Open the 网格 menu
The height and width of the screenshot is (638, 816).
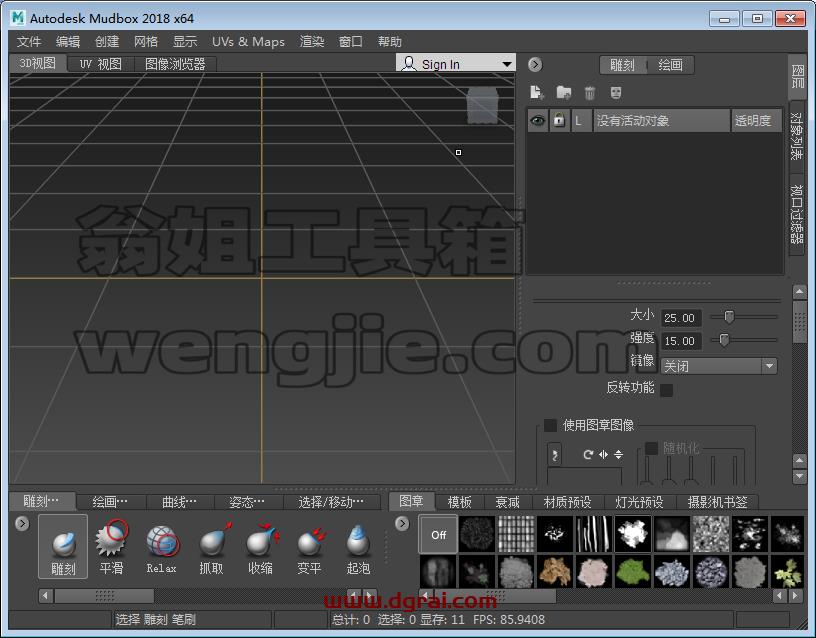pyautogui.click(x=146, y=41)
